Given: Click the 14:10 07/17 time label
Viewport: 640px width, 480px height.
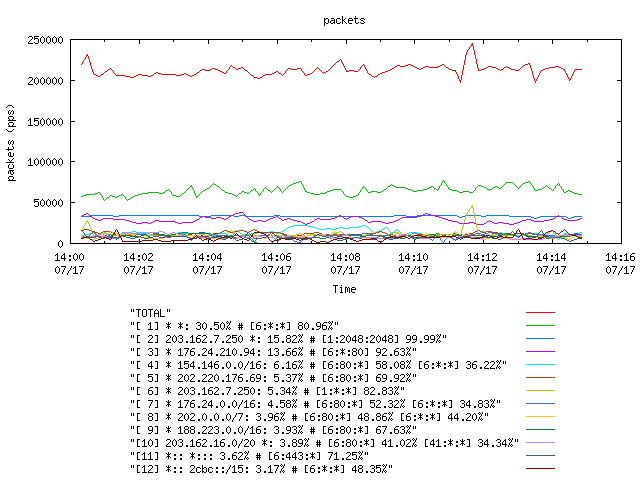Looking at the screenshot, I should tap(413, 264).
